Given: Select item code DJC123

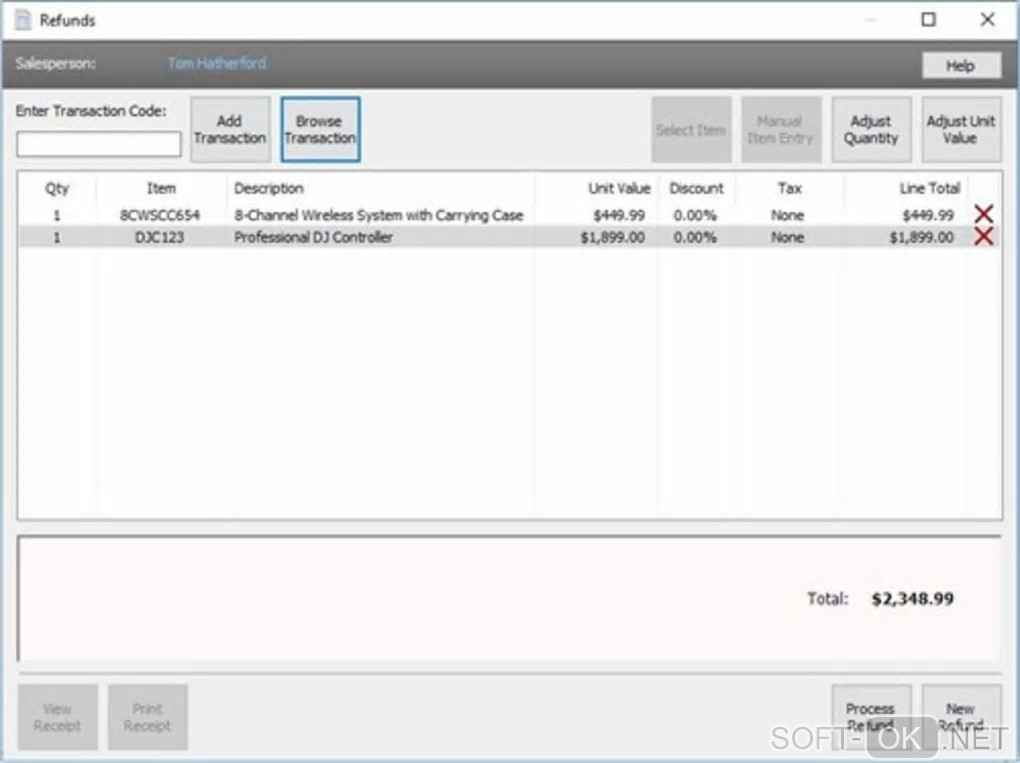Looking at the screenshot, I should [159, 237].
